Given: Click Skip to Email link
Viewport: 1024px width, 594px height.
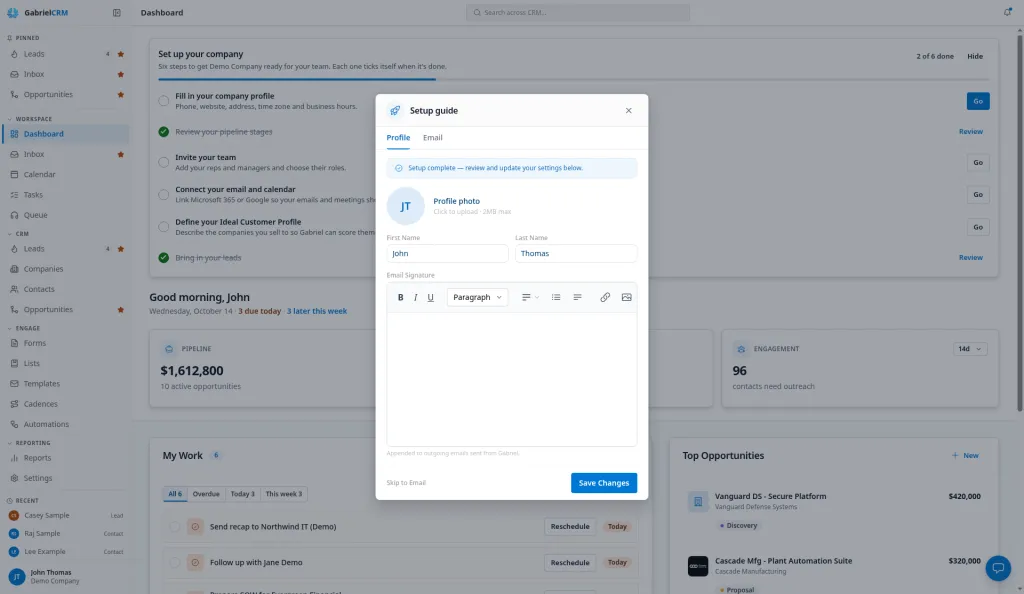Looking at the screenshot, I should [x=406, y=483].
